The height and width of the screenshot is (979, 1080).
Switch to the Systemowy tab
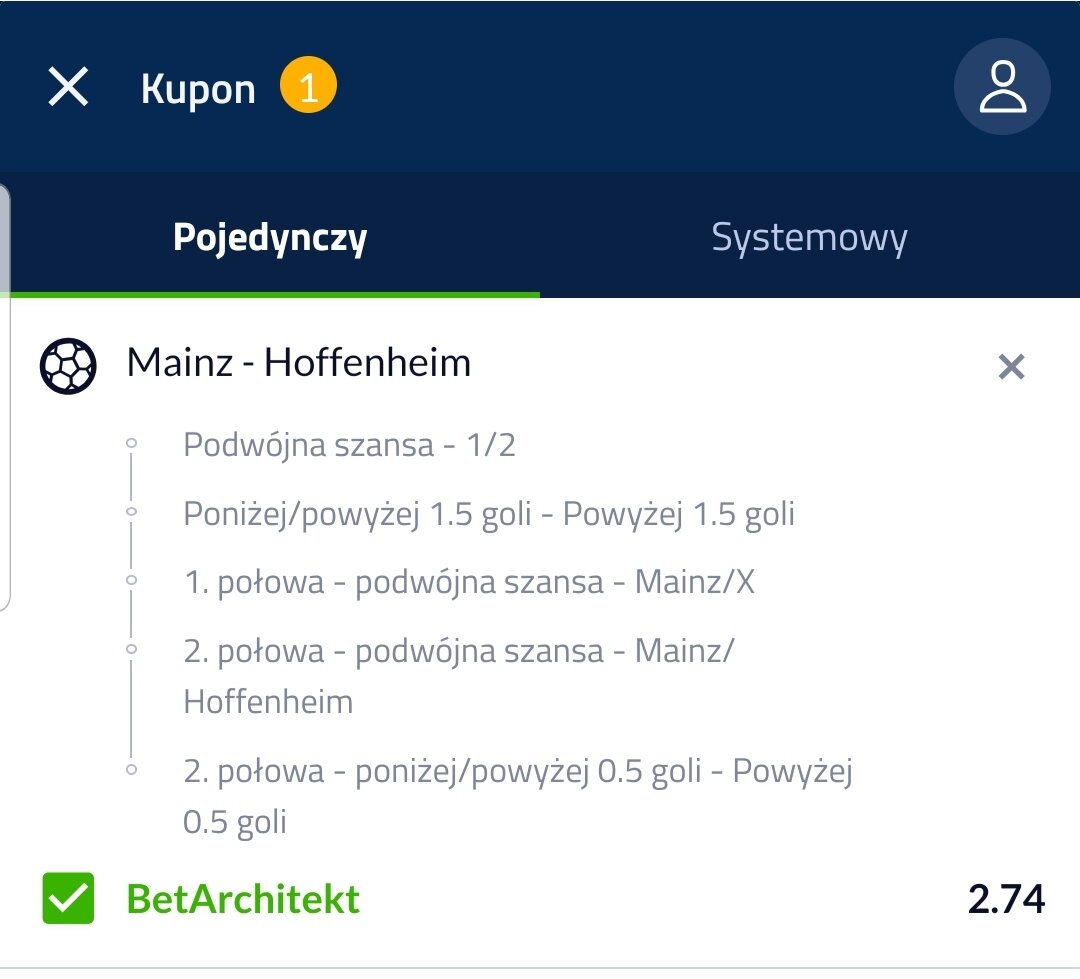[809, 238]
